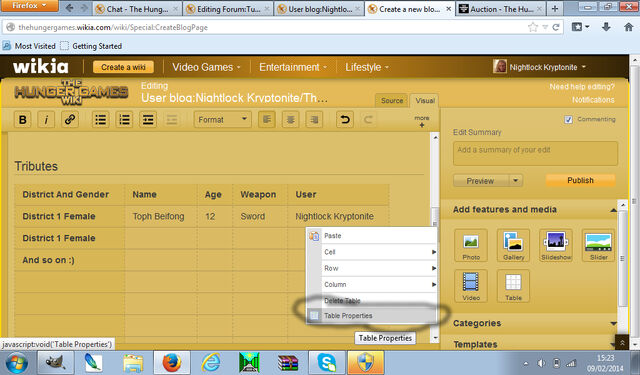Choose Paste from context menu
The width and height of the screenshot is (640, 375).
[372, 236]
